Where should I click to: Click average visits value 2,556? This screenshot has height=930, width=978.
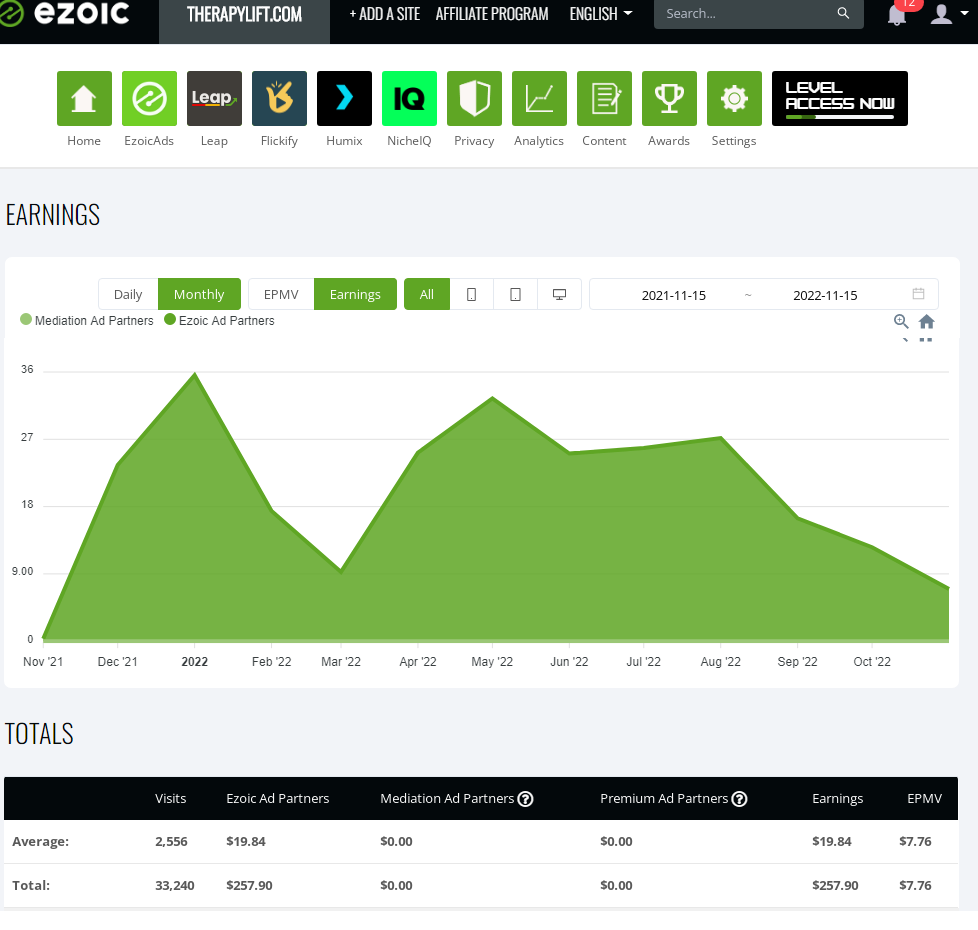pos(171,841)
